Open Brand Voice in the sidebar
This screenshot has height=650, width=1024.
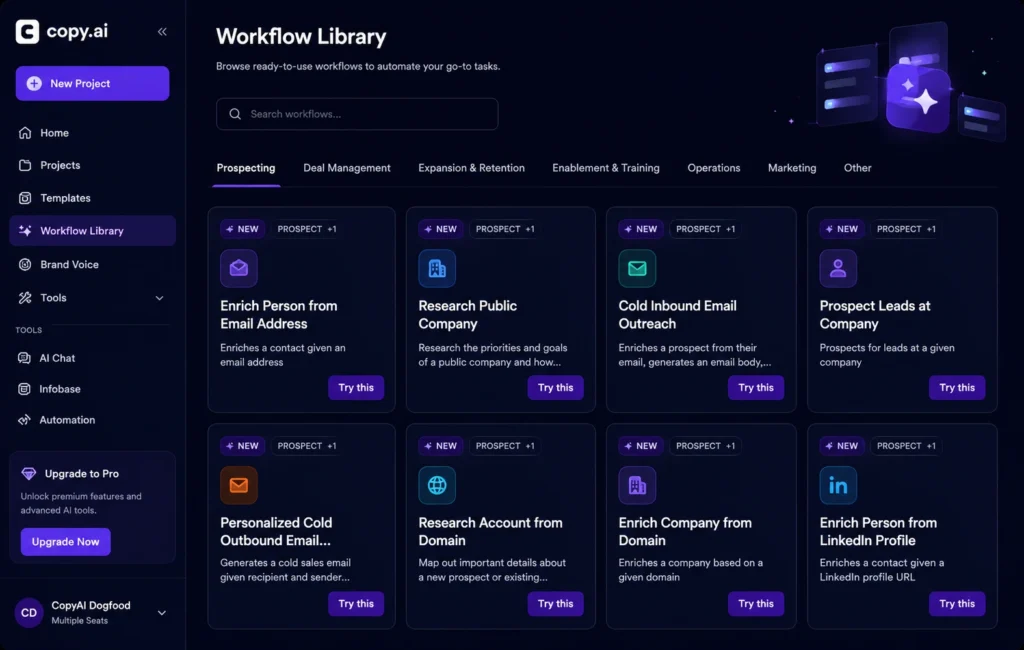pyautogui.click(x=93, y=265)
